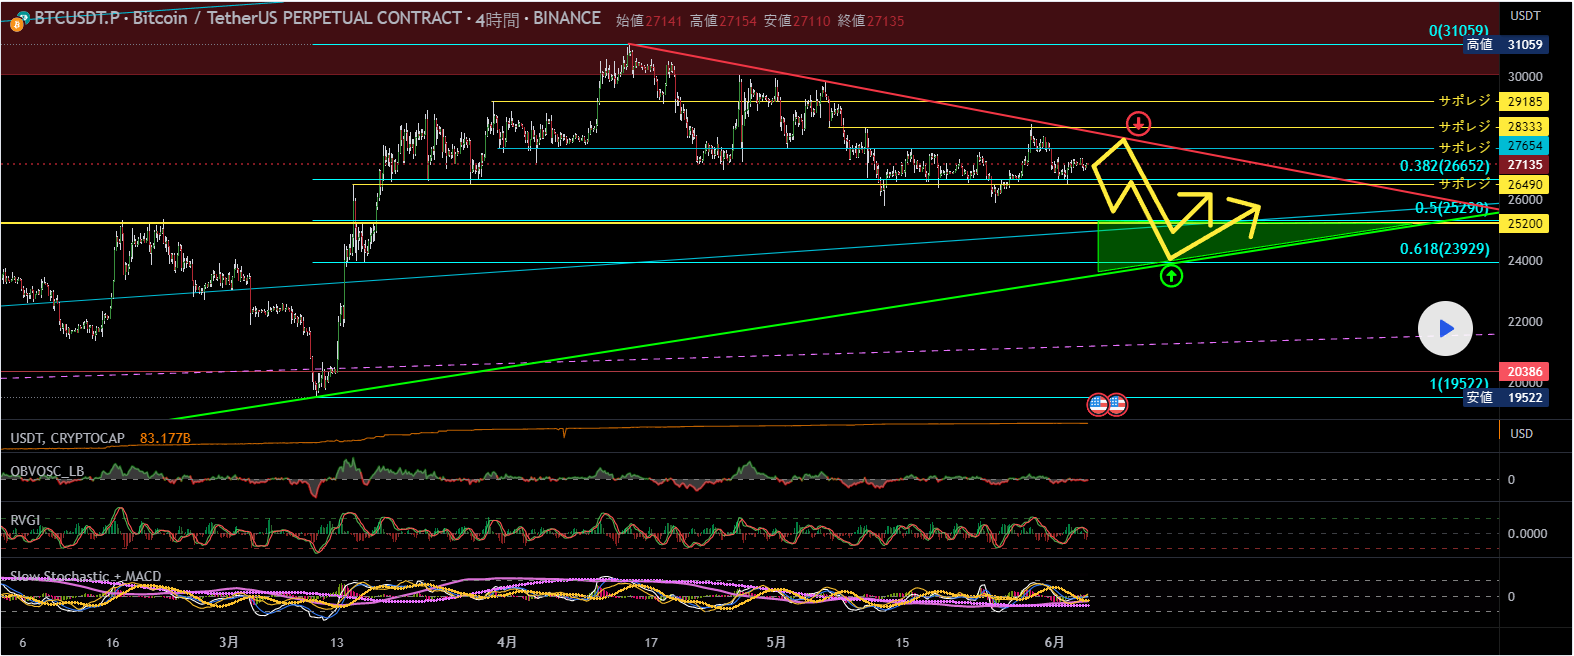Image resolution: width=1574 pixels, height=656 pixels.
Task: Click the 4時間 timeframe label
Action: [x=497, y=19]
